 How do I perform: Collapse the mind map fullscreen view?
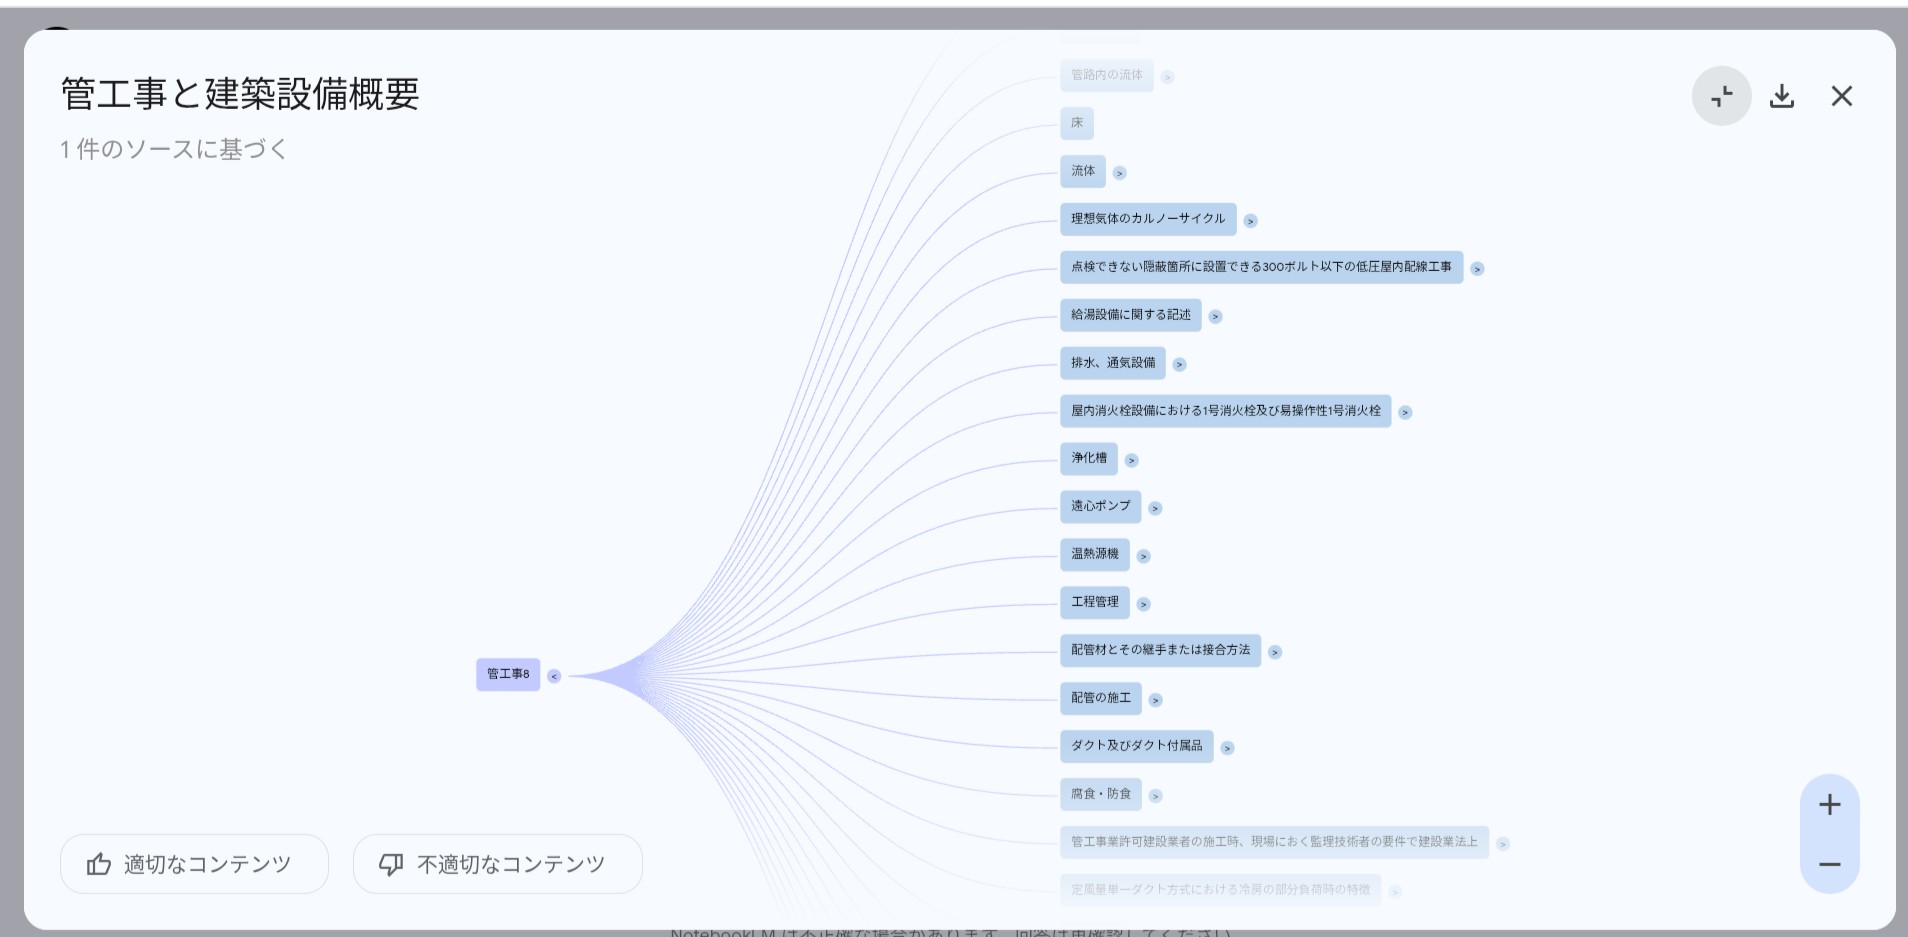point(1721,96)
